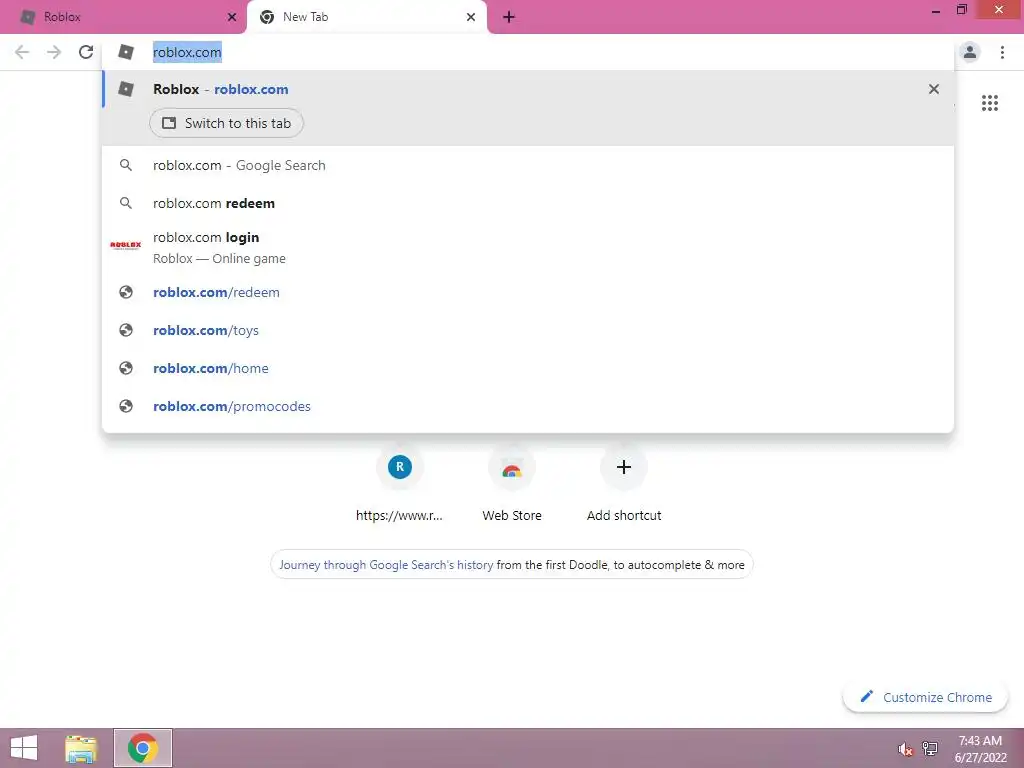1024x768 pixels.
Task: Open the network tray icon
Action: click(x=930, y=748)
